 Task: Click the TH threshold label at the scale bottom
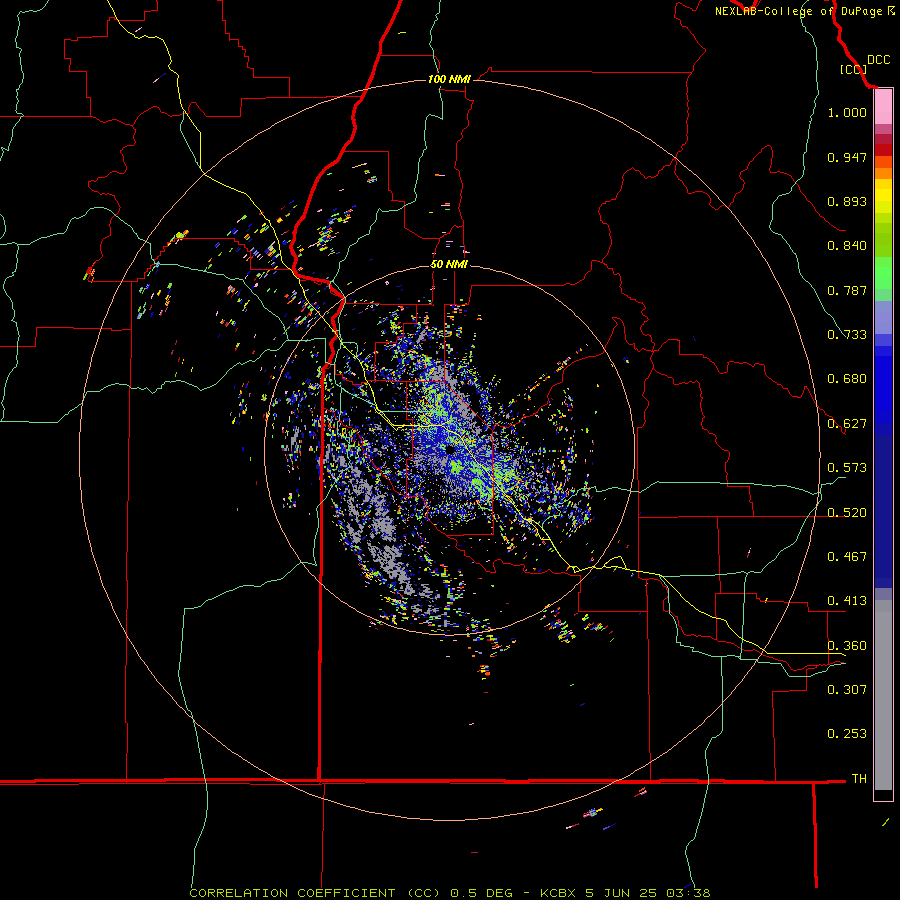pyautogui.click(x=859, y=779)
